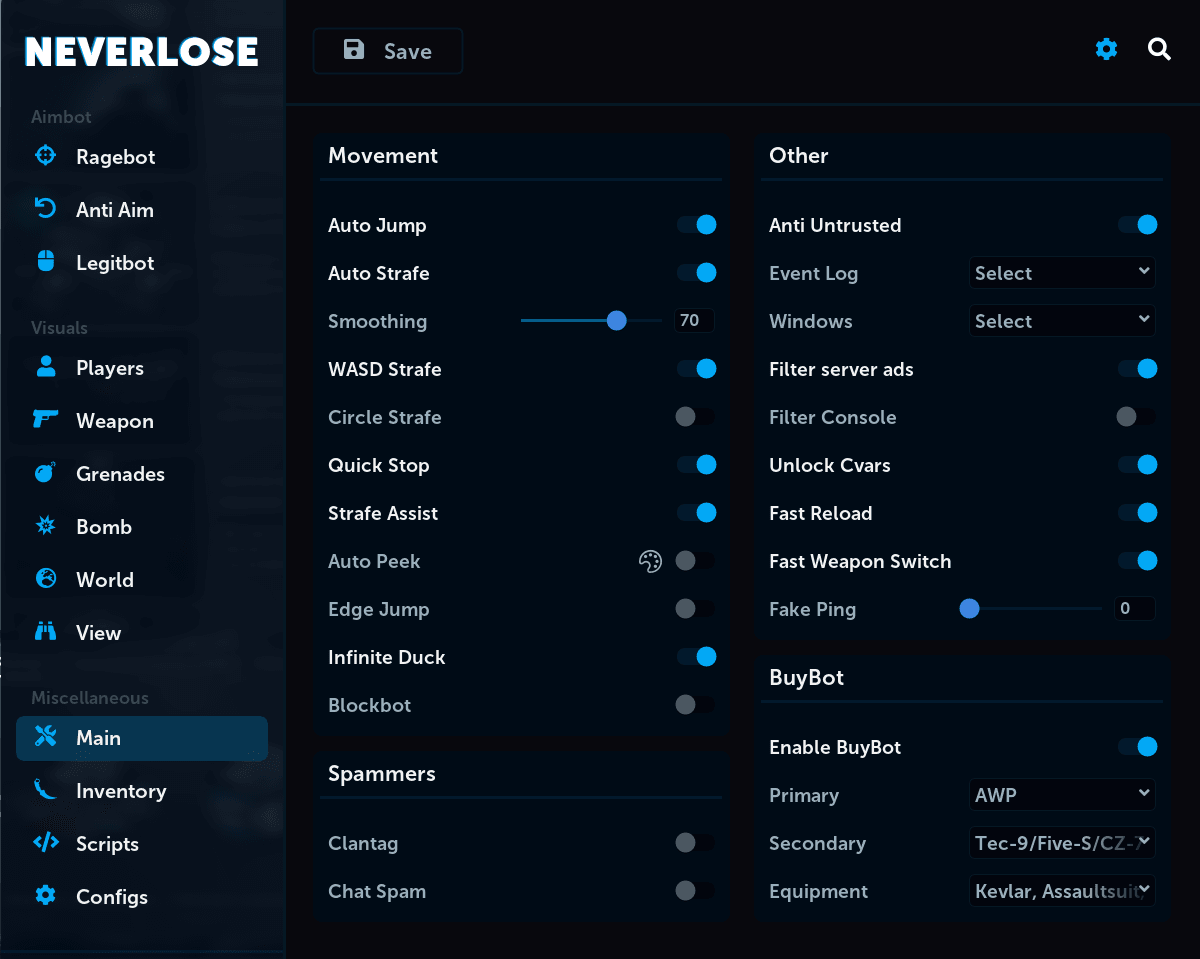This screenshot has width=1200, height=959.
Task: Toggle Blockbot on
Action: point(696,705)
